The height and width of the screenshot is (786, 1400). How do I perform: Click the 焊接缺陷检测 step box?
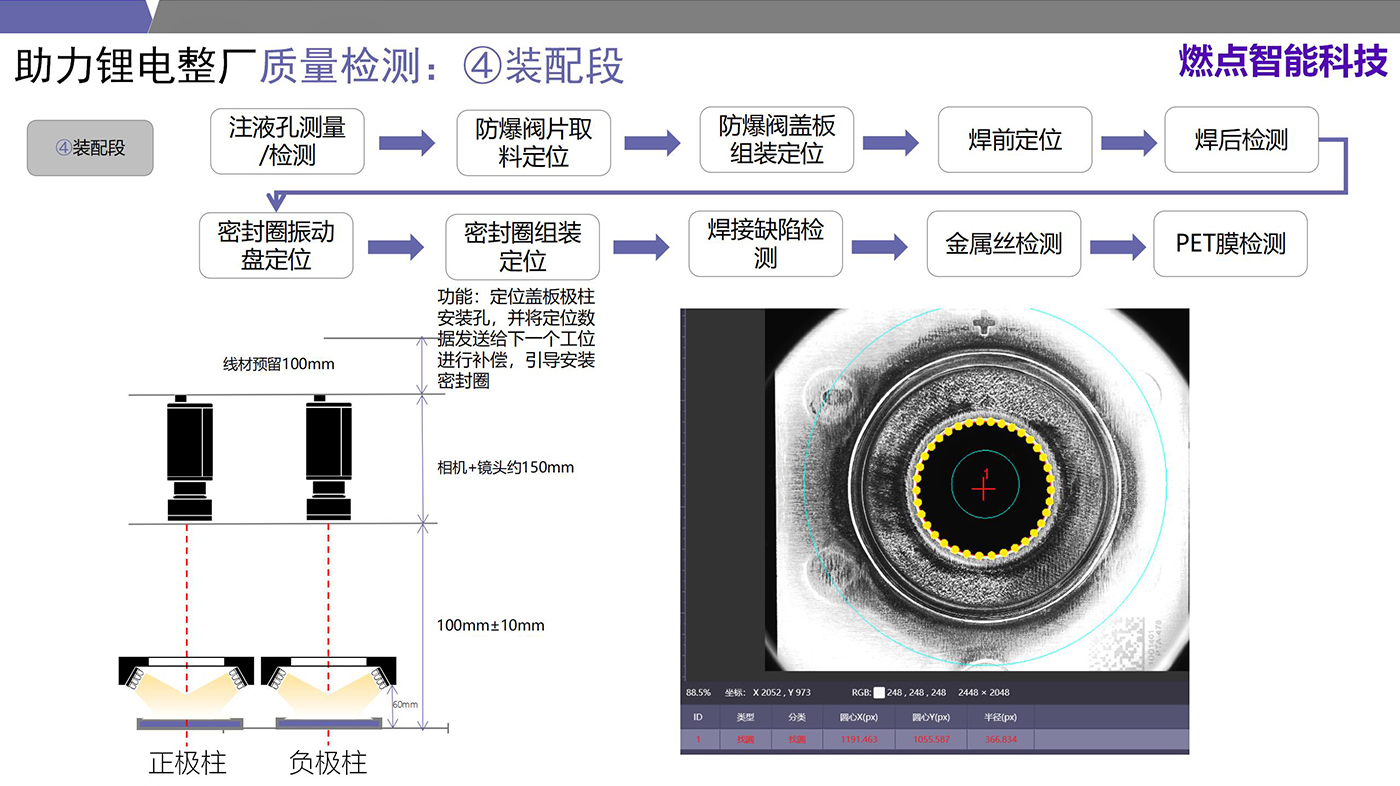point(765,244)
